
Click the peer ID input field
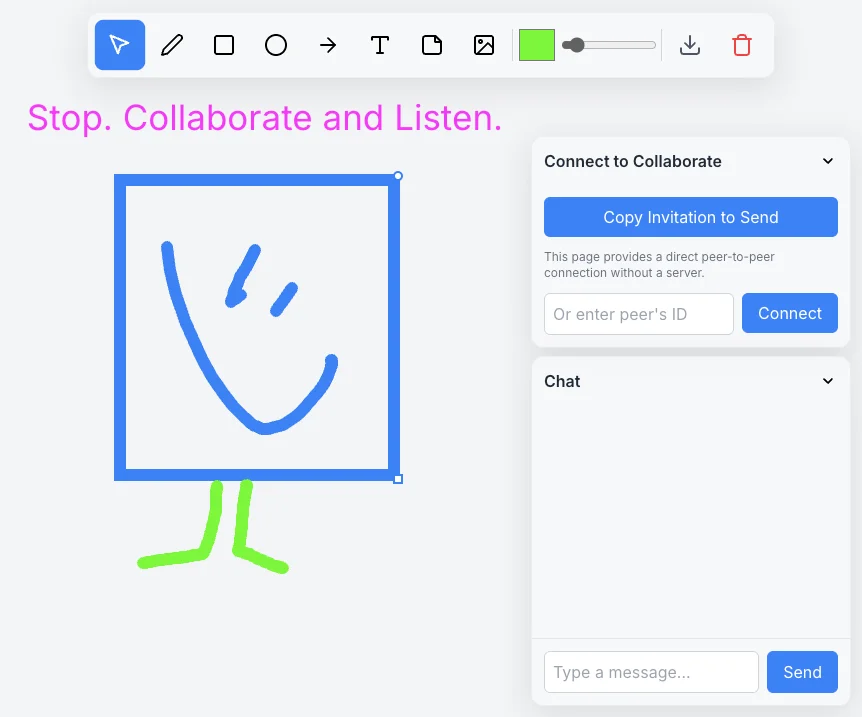pos(638,313)
